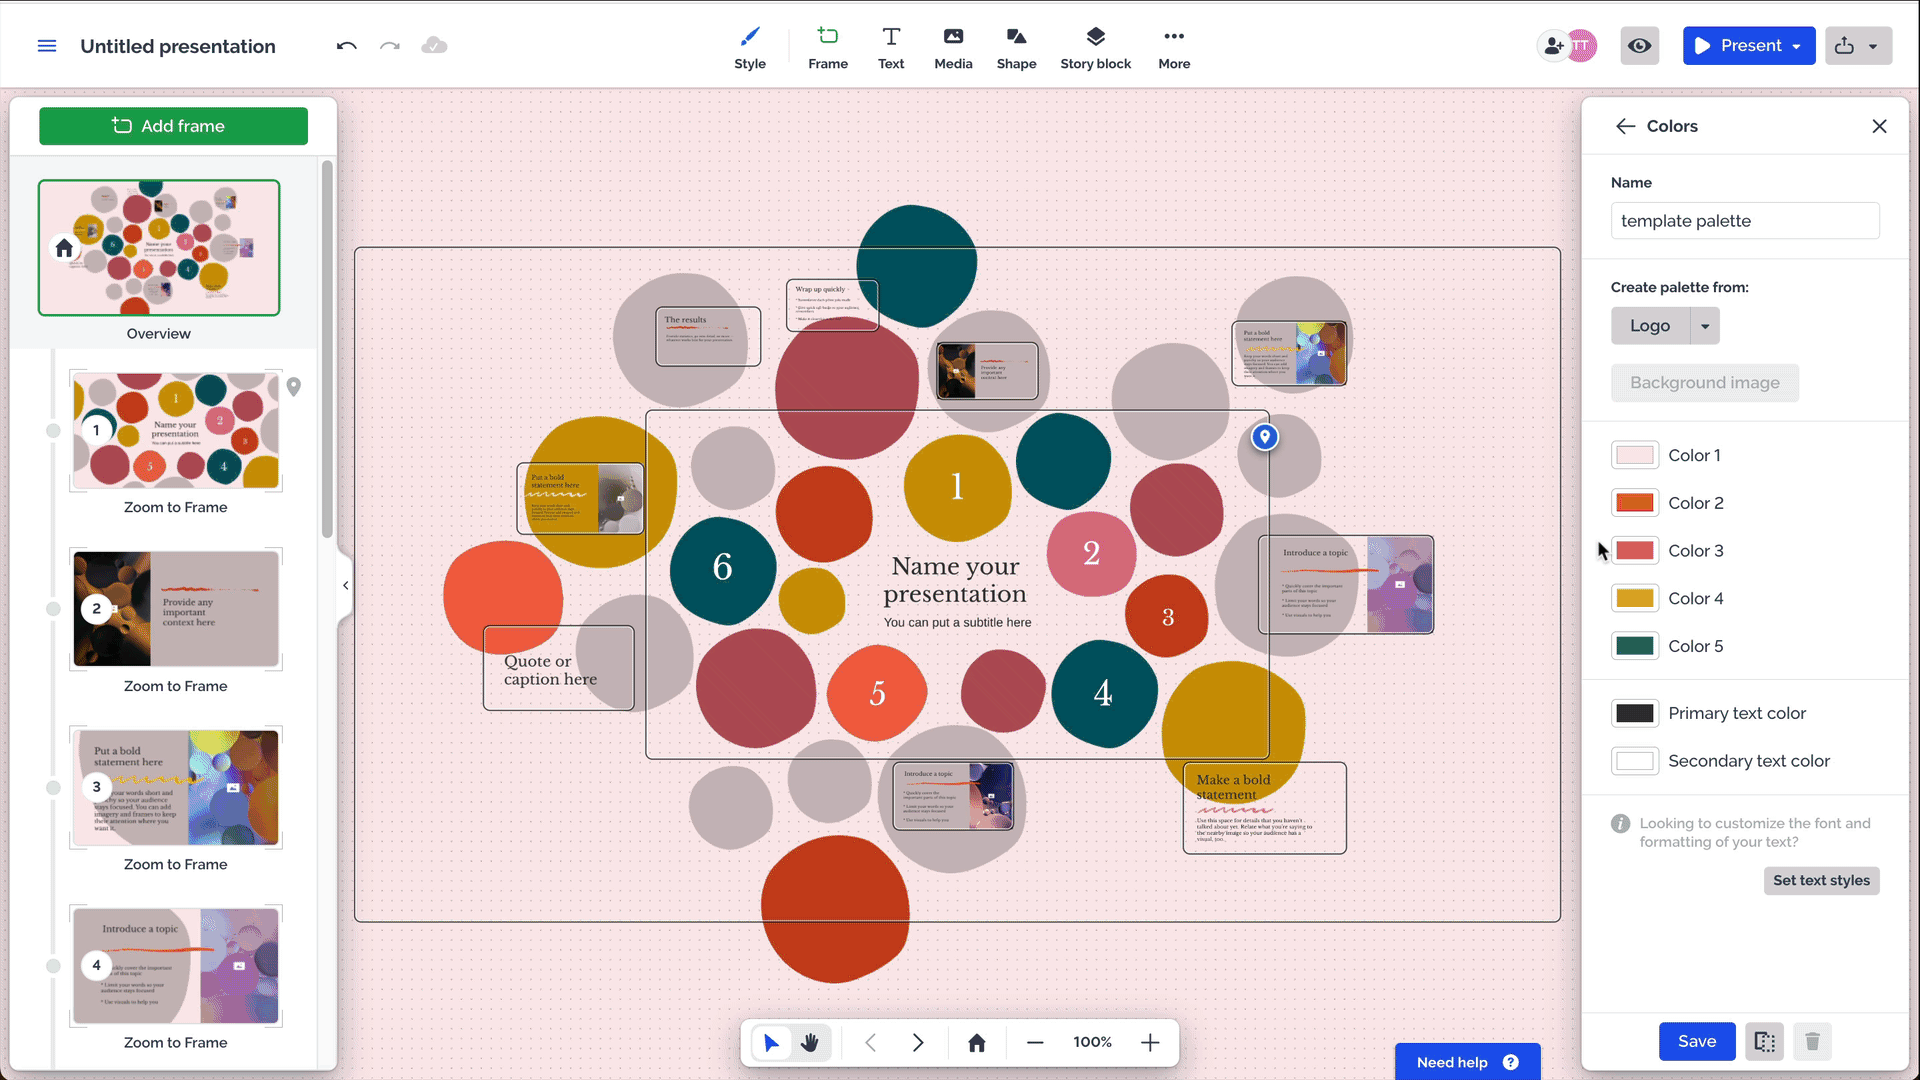Image resolution: width=1920 pixels, height=1080 pixels.
Task: Toggle the preview eye button
Action: 1640,46
